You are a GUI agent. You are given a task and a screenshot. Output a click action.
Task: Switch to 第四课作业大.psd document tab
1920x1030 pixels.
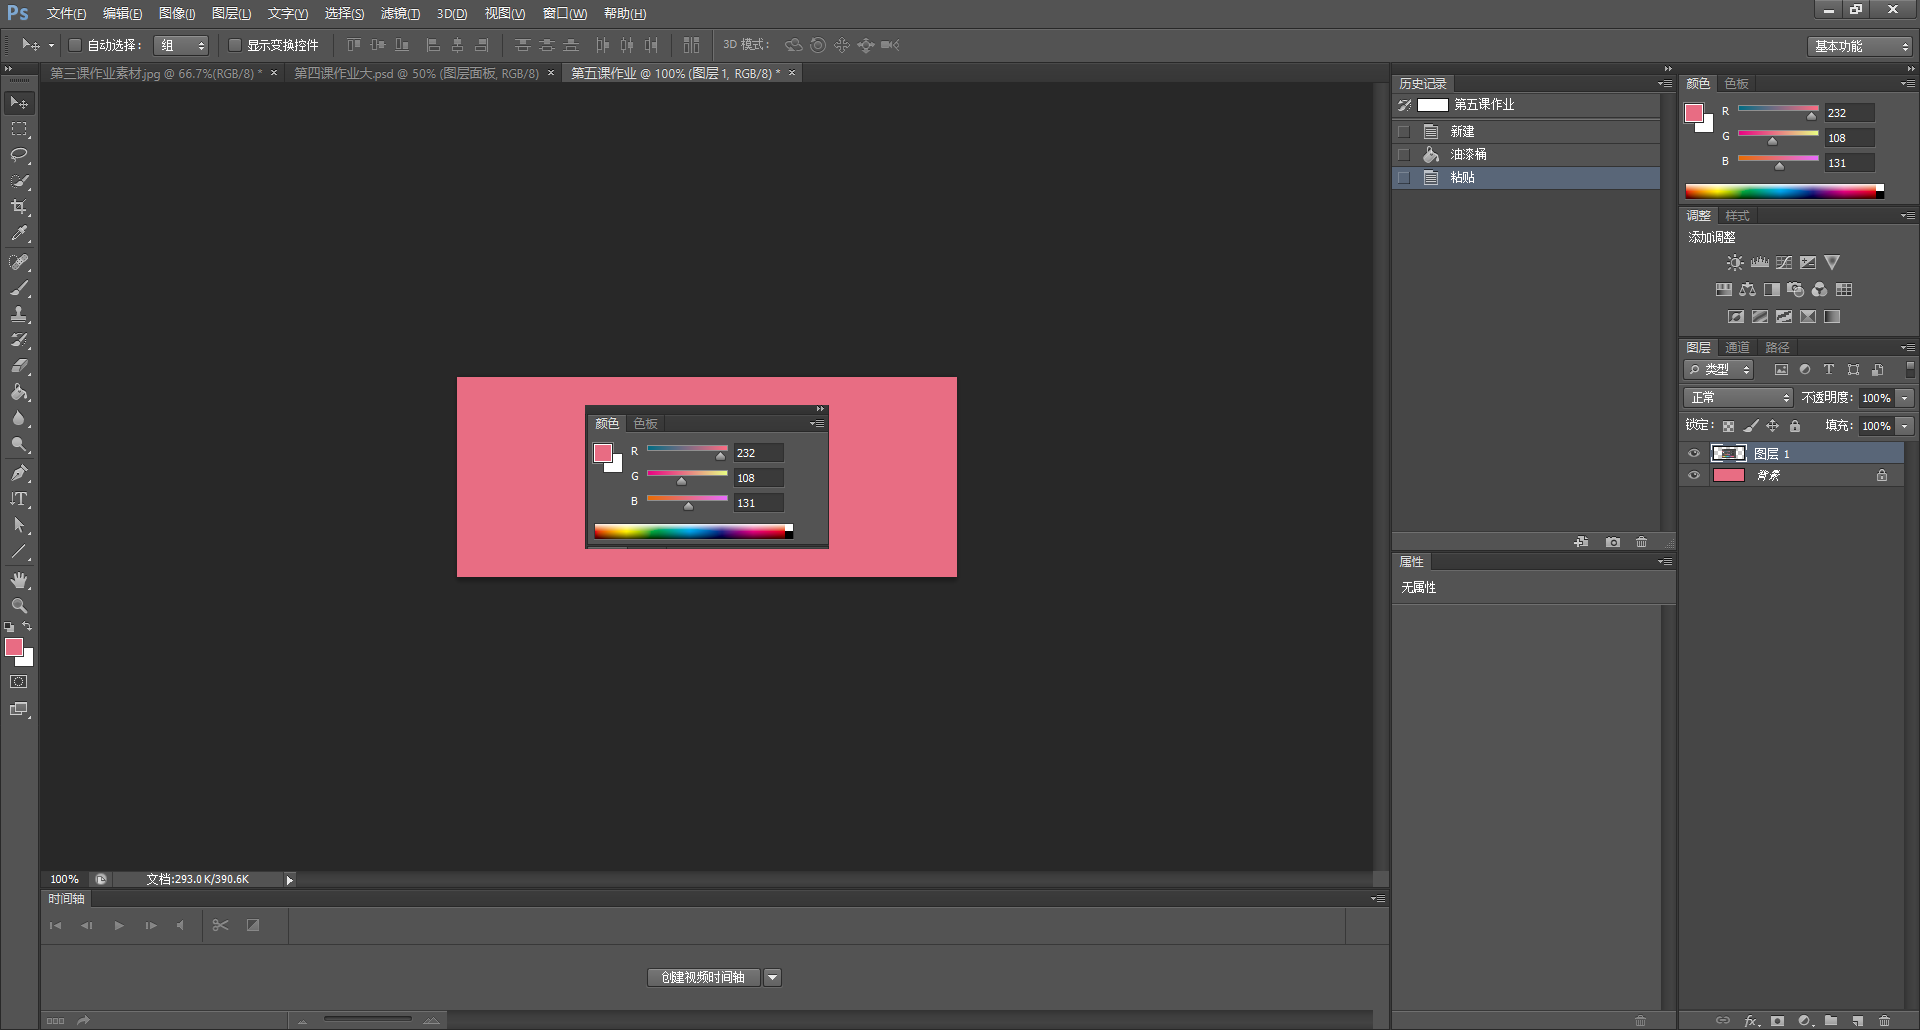pyautogui.click(x=416, y=74)
